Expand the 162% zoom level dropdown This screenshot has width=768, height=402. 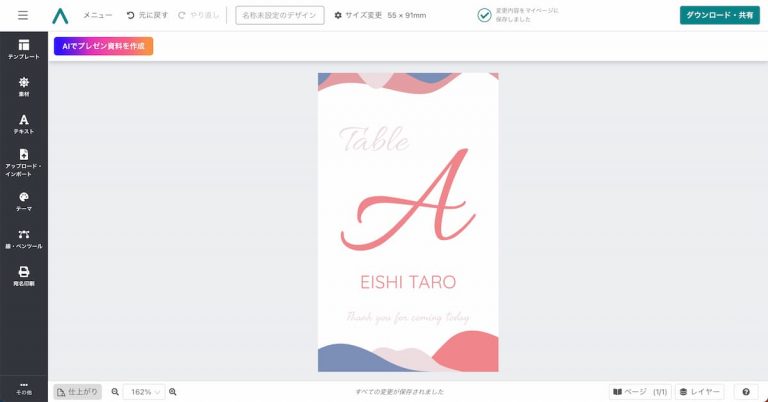144,392
